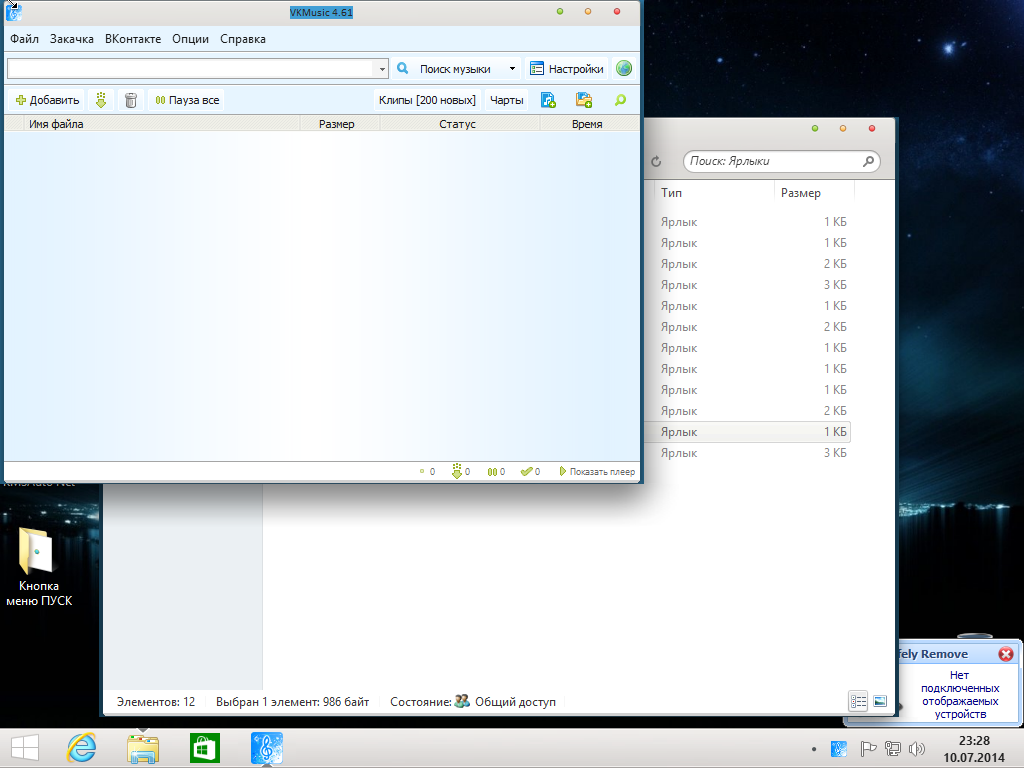This screenshot has height=768, width=1024.
Task: Click the network tray icon
Action: click(x=893, y=749)
